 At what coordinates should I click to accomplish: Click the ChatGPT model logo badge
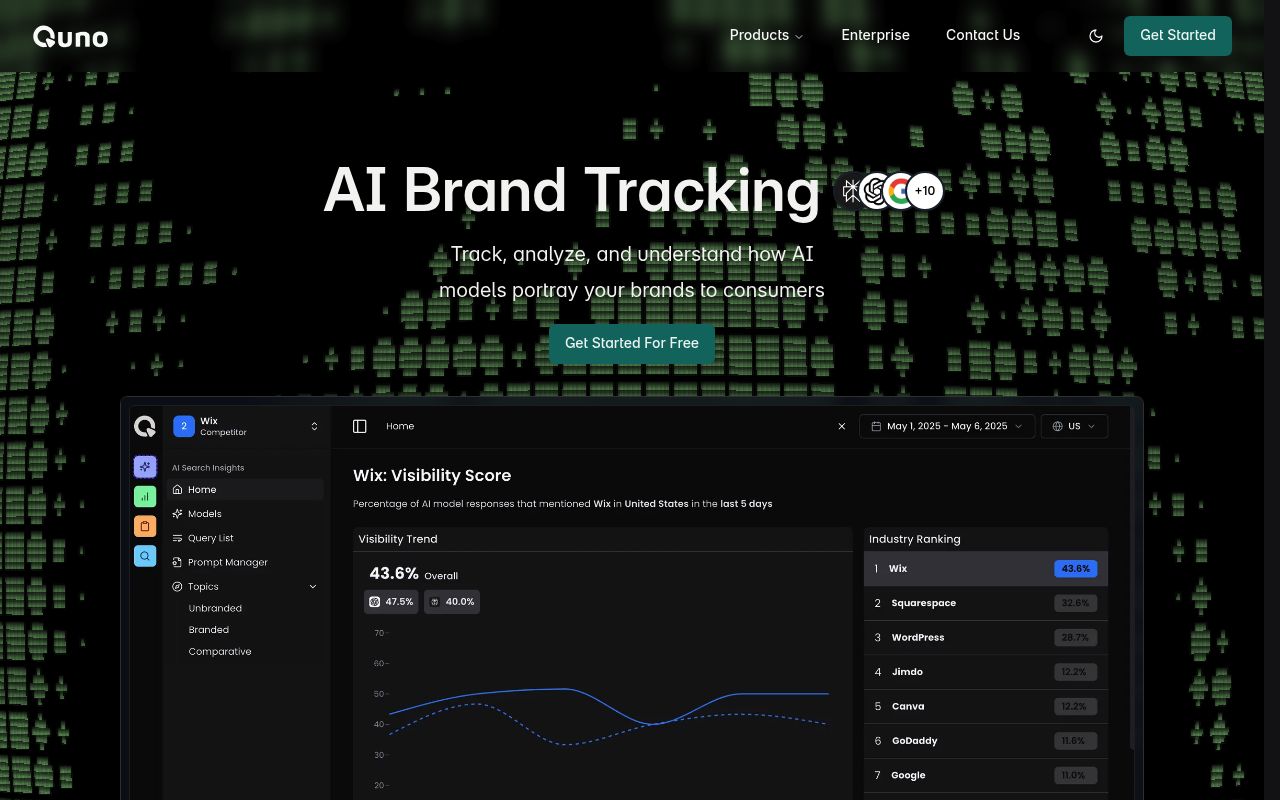pyautogui.click(x=875, y=191)
